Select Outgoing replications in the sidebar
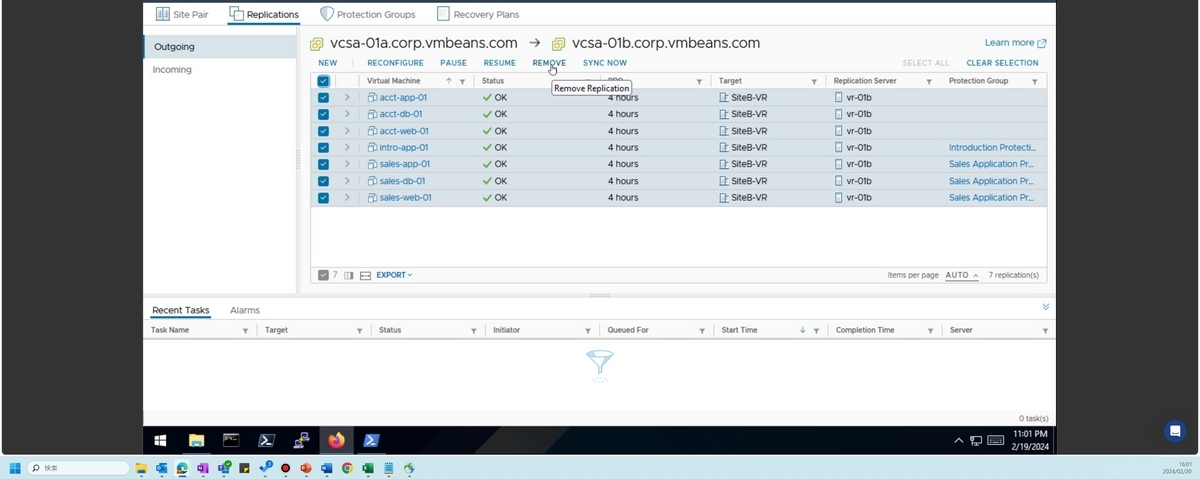Image resolution: width=1200 pixels, height=479 pixels. (x=174, y=47)
